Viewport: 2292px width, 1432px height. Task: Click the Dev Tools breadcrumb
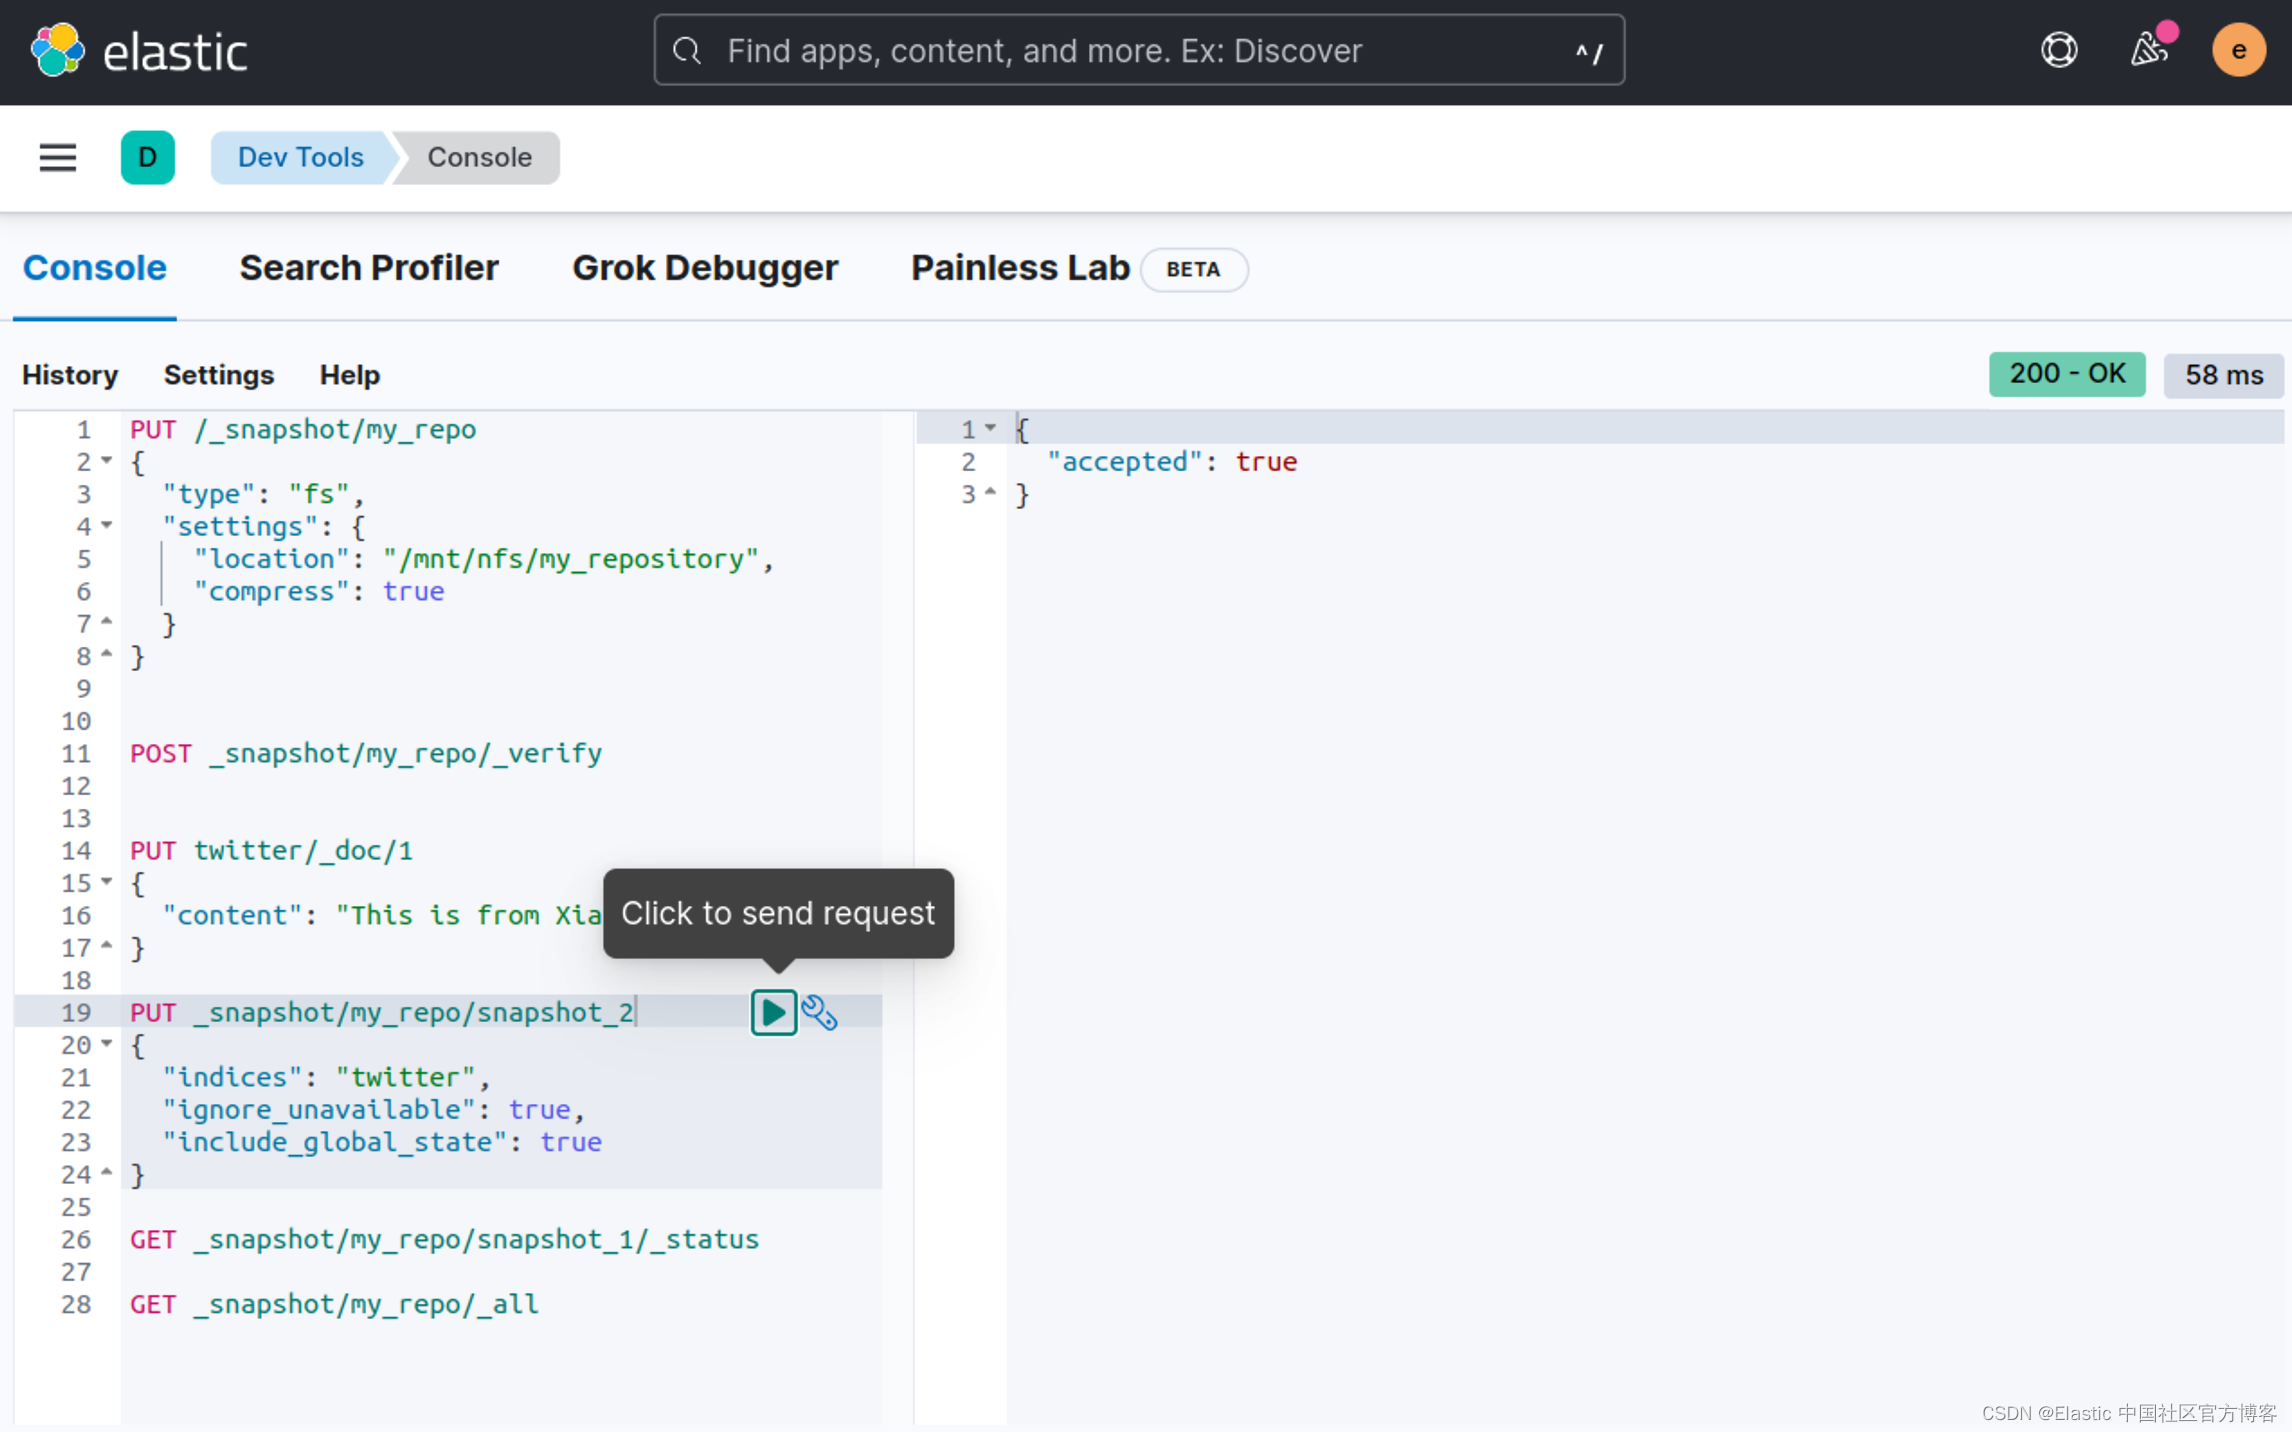300,157
